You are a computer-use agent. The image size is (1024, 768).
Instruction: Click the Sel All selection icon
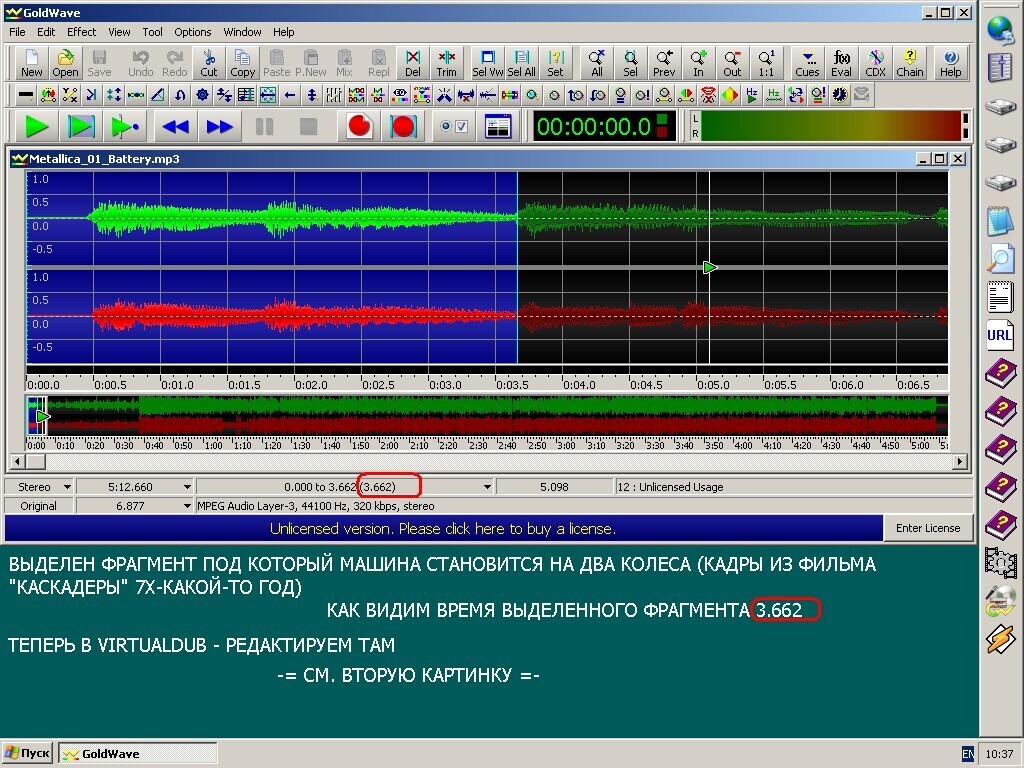point(521,63)
